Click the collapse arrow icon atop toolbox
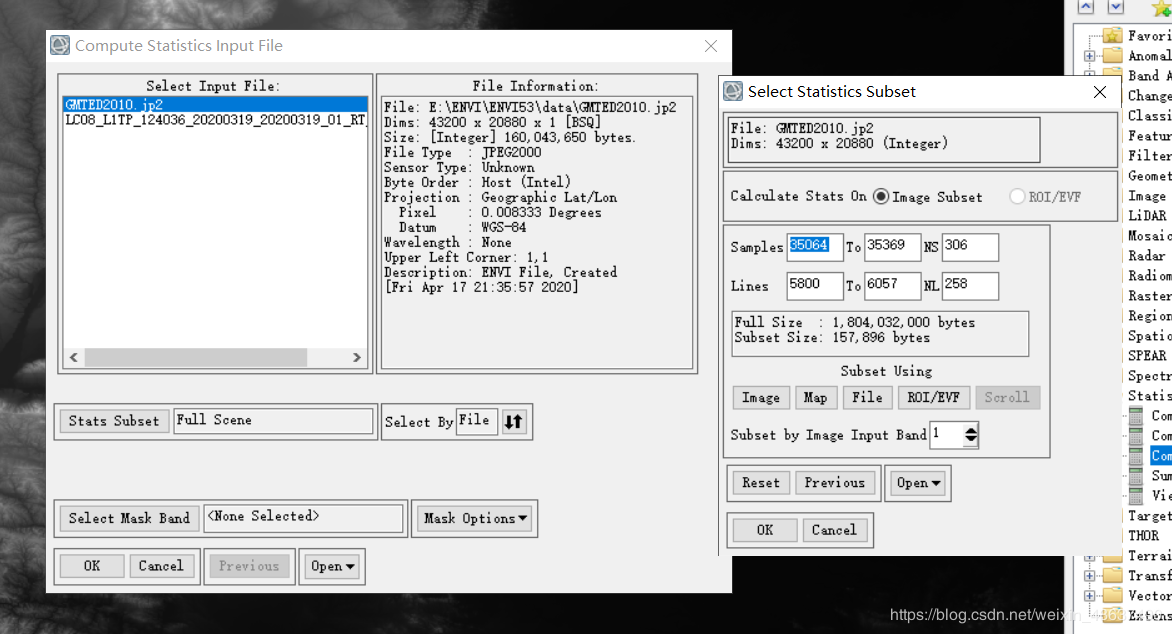Image resolution: width=1172 pixels, height=634 pixels. [1086, 8]
